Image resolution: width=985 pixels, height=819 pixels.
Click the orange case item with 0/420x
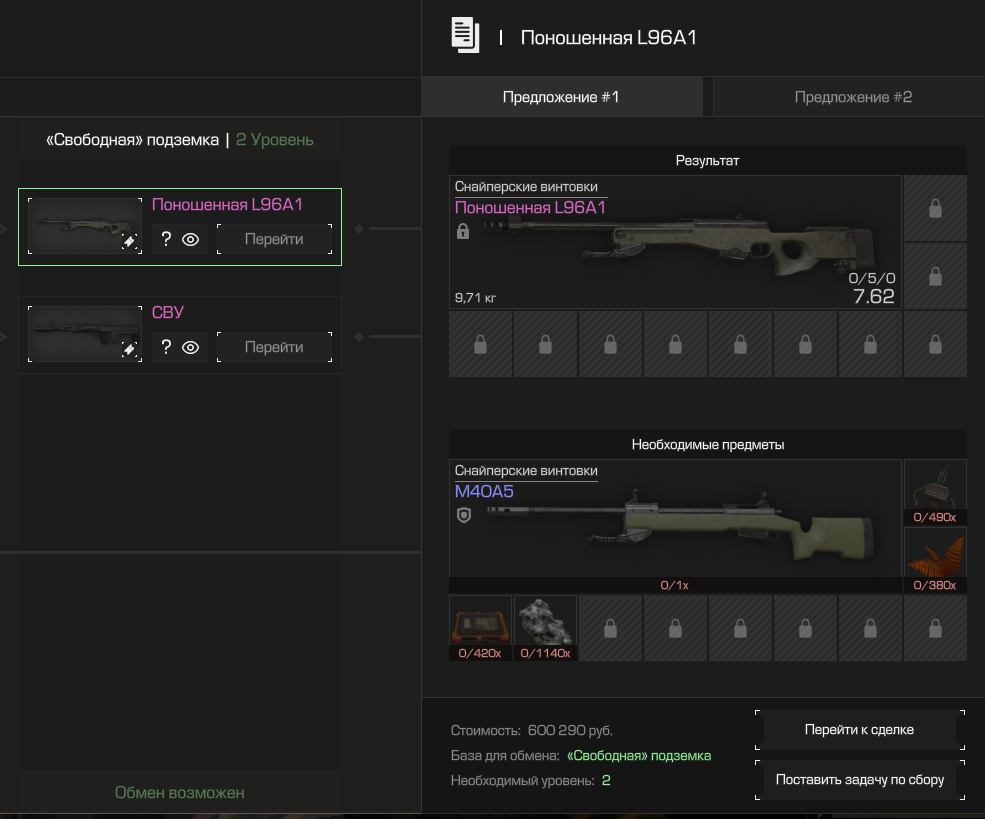(480, 627)
